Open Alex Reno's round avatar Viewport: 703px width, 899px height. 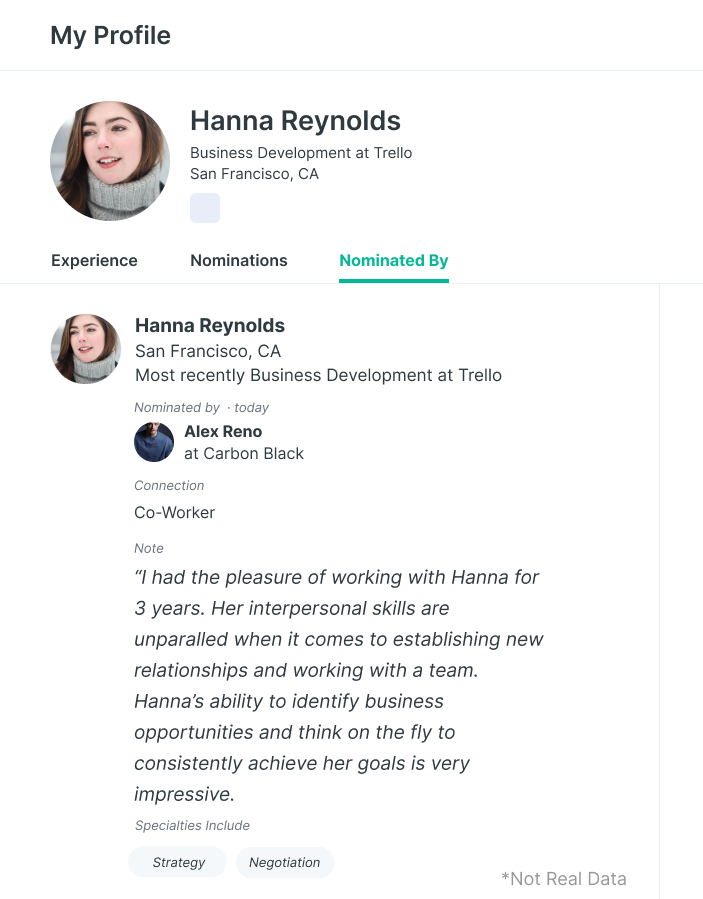[154, 442]
